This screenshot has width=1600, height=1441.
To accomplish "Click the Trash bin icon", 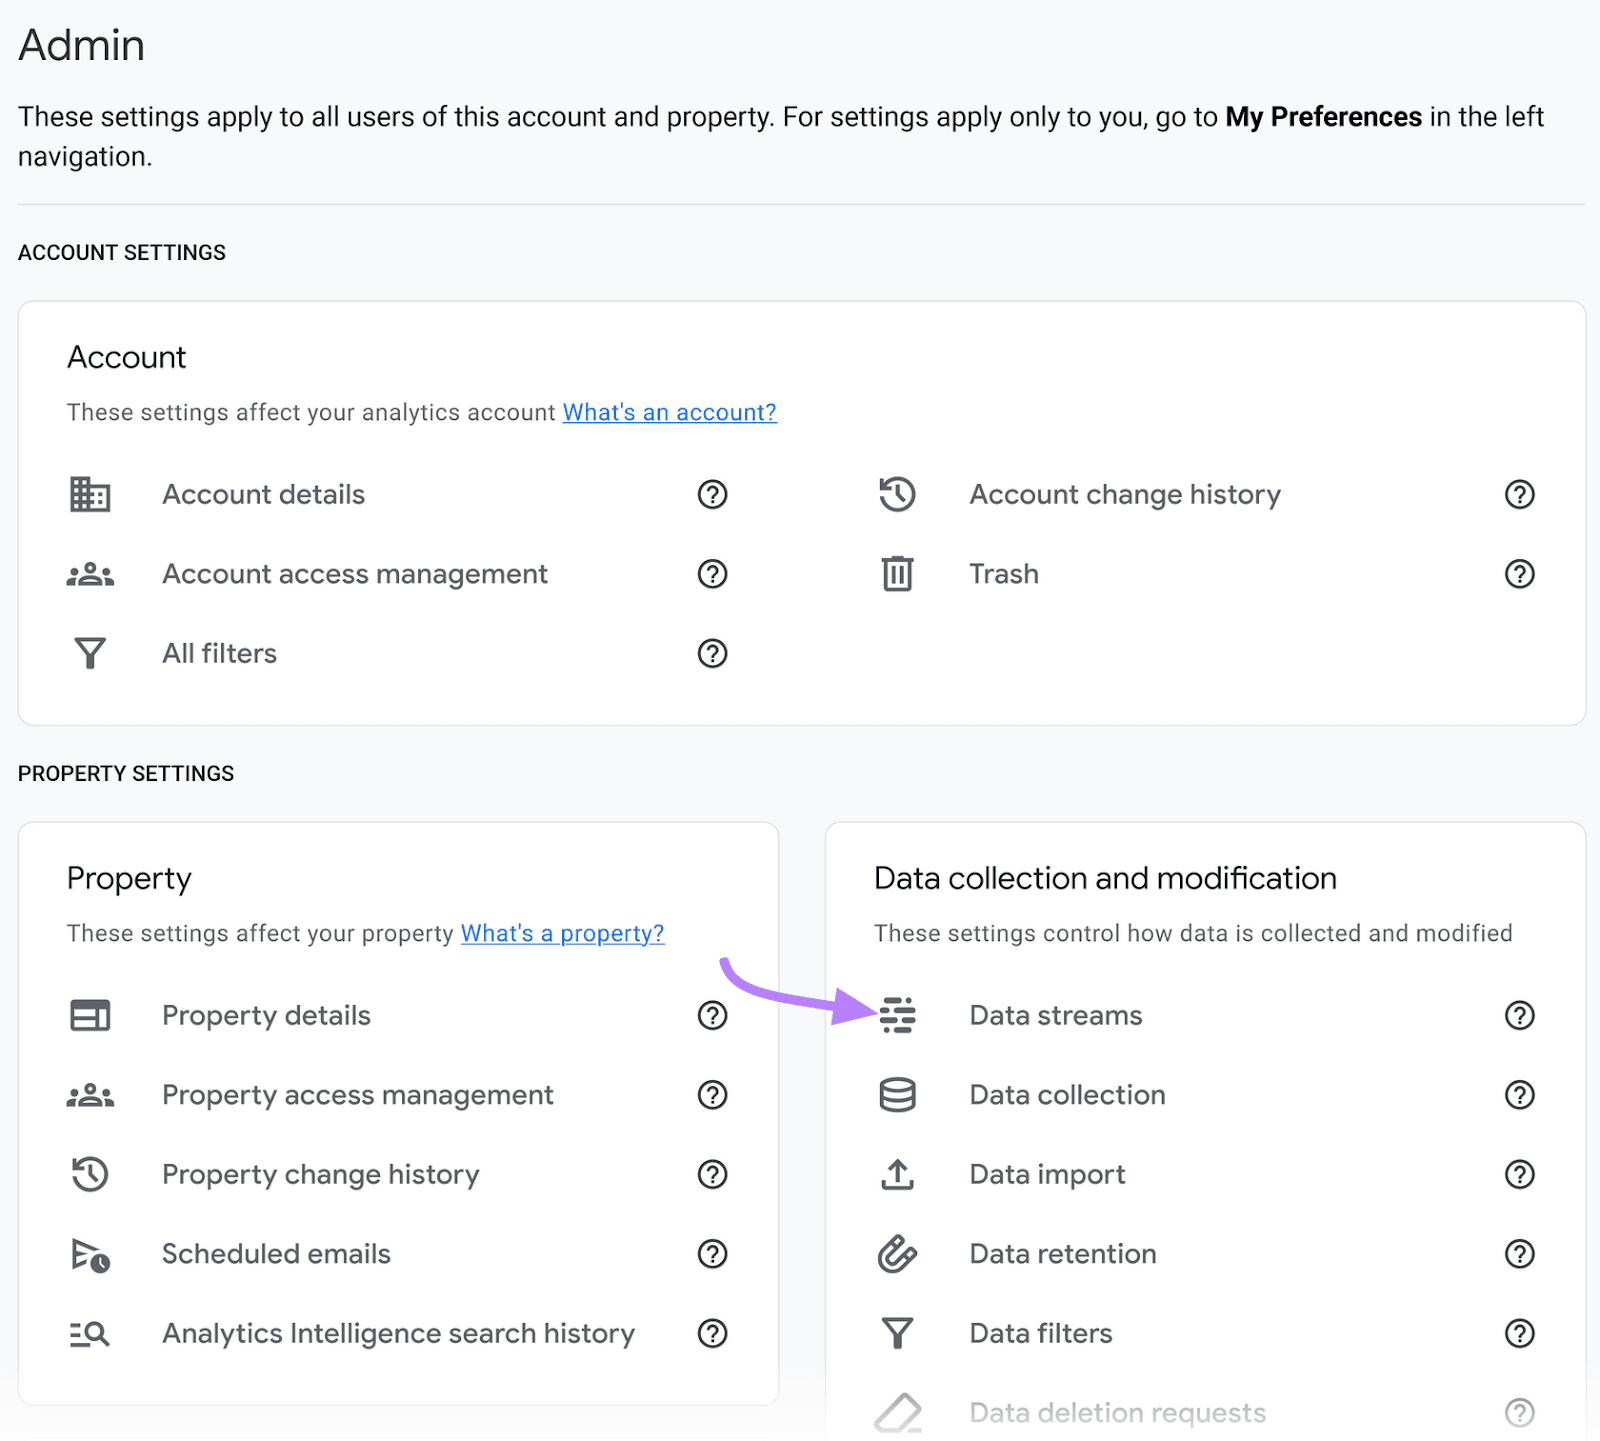I will tap(897, 574).
